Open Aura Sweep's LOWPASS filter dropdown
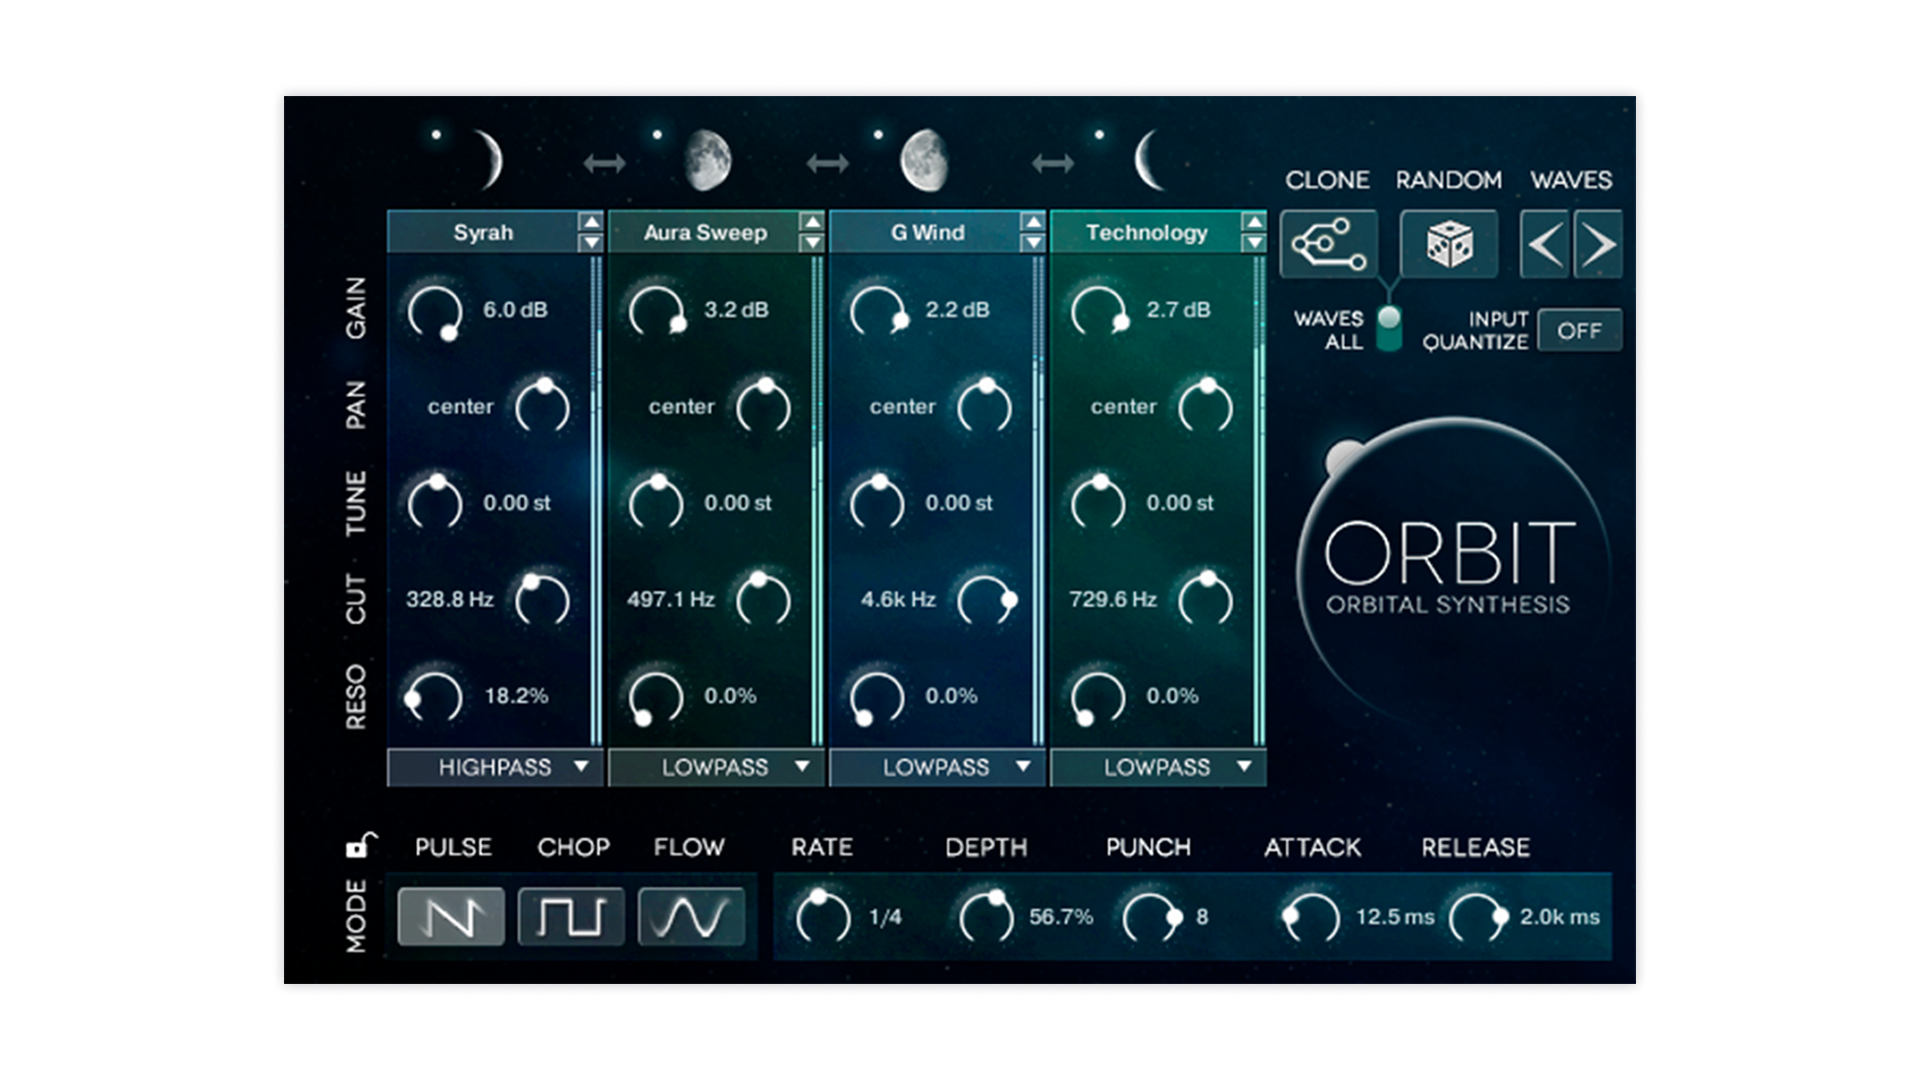This screenshot has width=1920, height=1080. tap(716, 767)
